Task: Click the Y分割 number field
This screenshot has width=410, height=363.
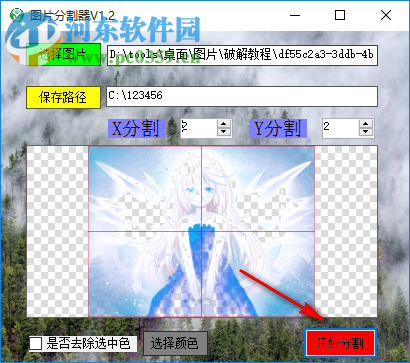Action: 341,128
